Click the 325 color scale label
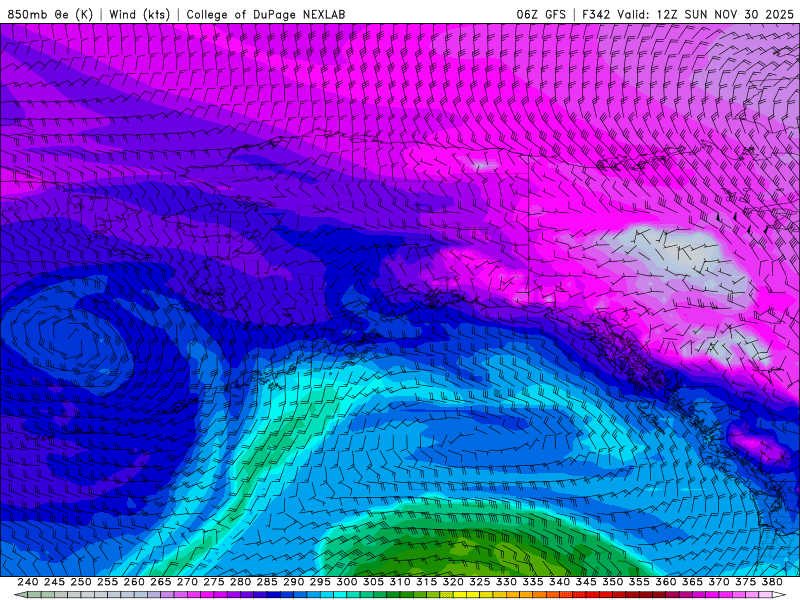800x600 pixels. click(480, 582)
